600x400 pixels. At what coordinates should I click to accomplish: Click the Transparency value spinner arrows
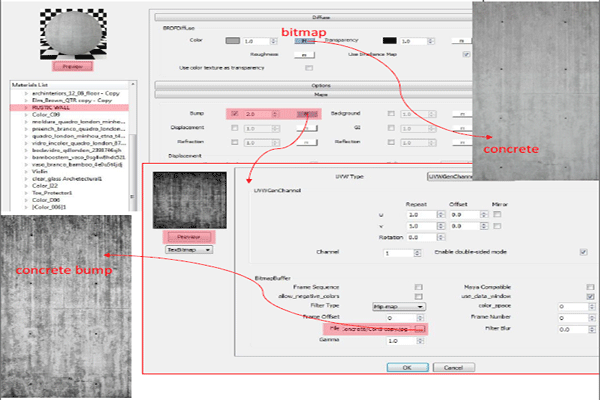click(431, 41)
